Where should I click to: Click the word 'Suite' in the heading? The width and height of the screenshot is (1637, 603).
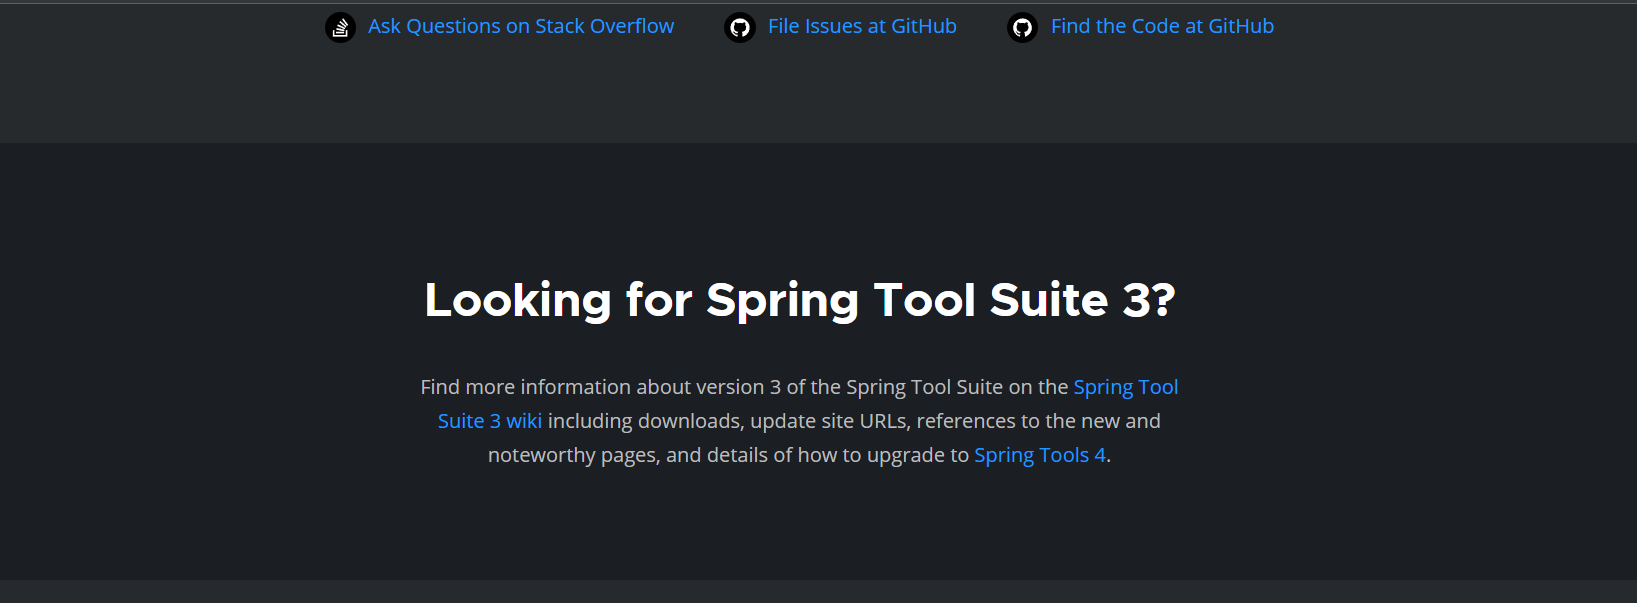point(1048,300)
